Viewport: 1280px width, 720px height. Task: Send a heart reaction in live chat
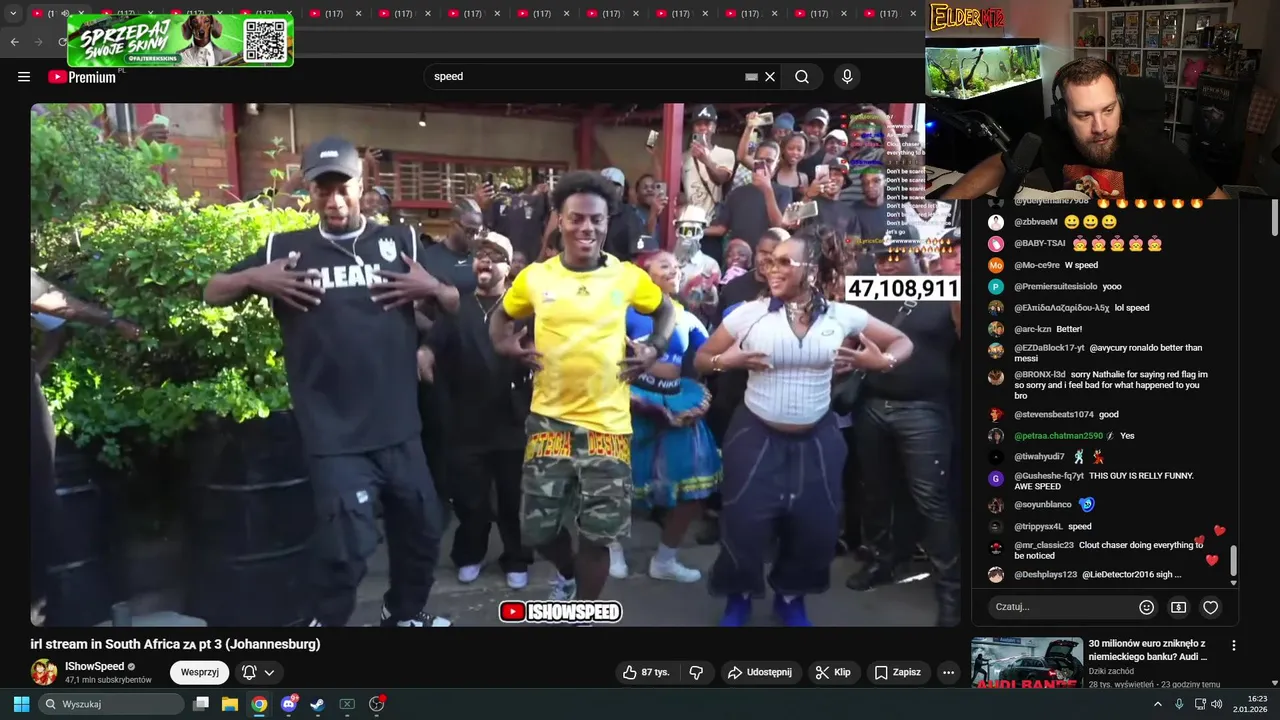[1211, 607]
